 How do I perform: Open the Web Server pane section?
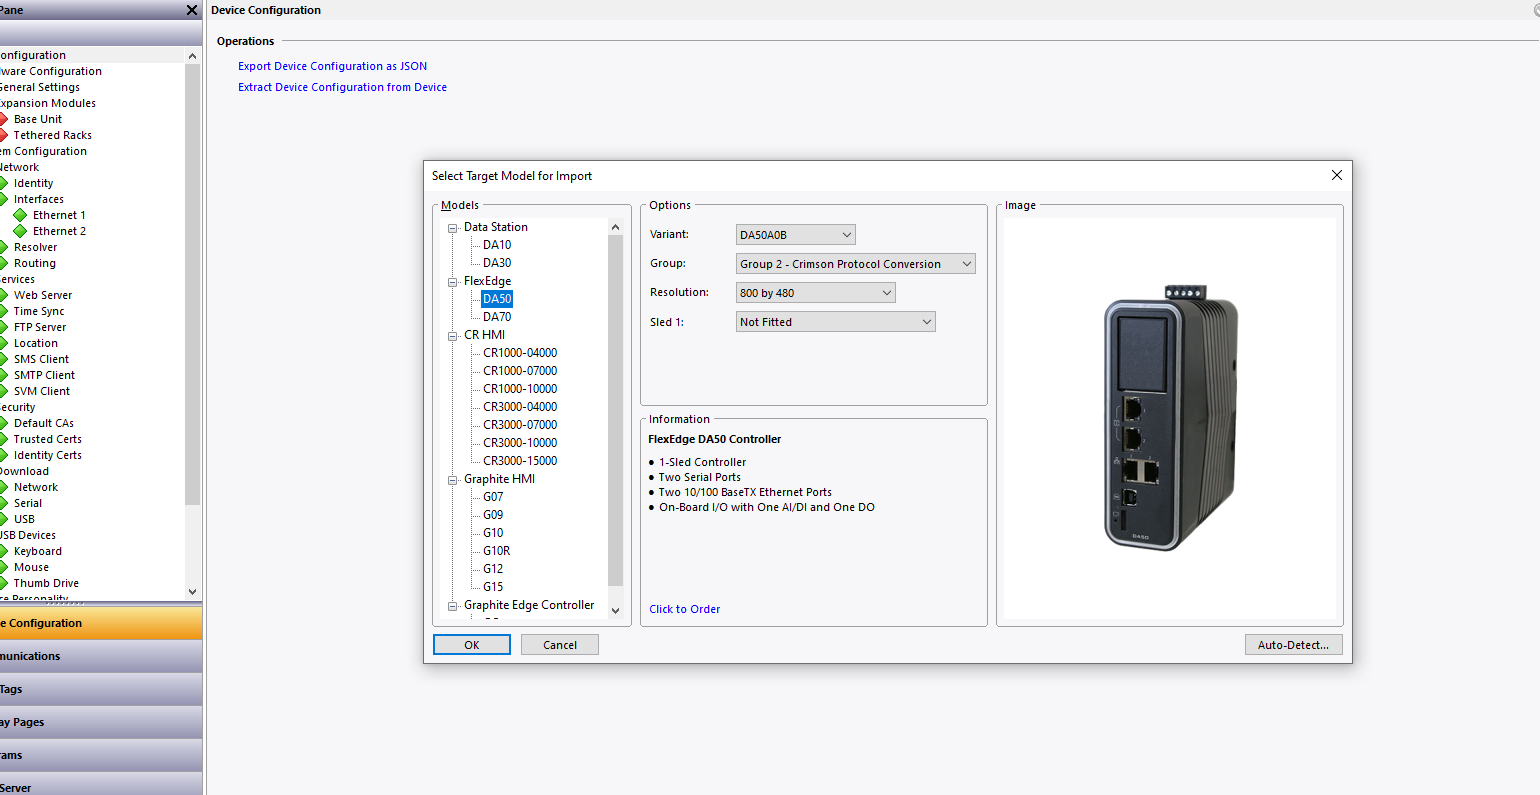tap(100, 785)
